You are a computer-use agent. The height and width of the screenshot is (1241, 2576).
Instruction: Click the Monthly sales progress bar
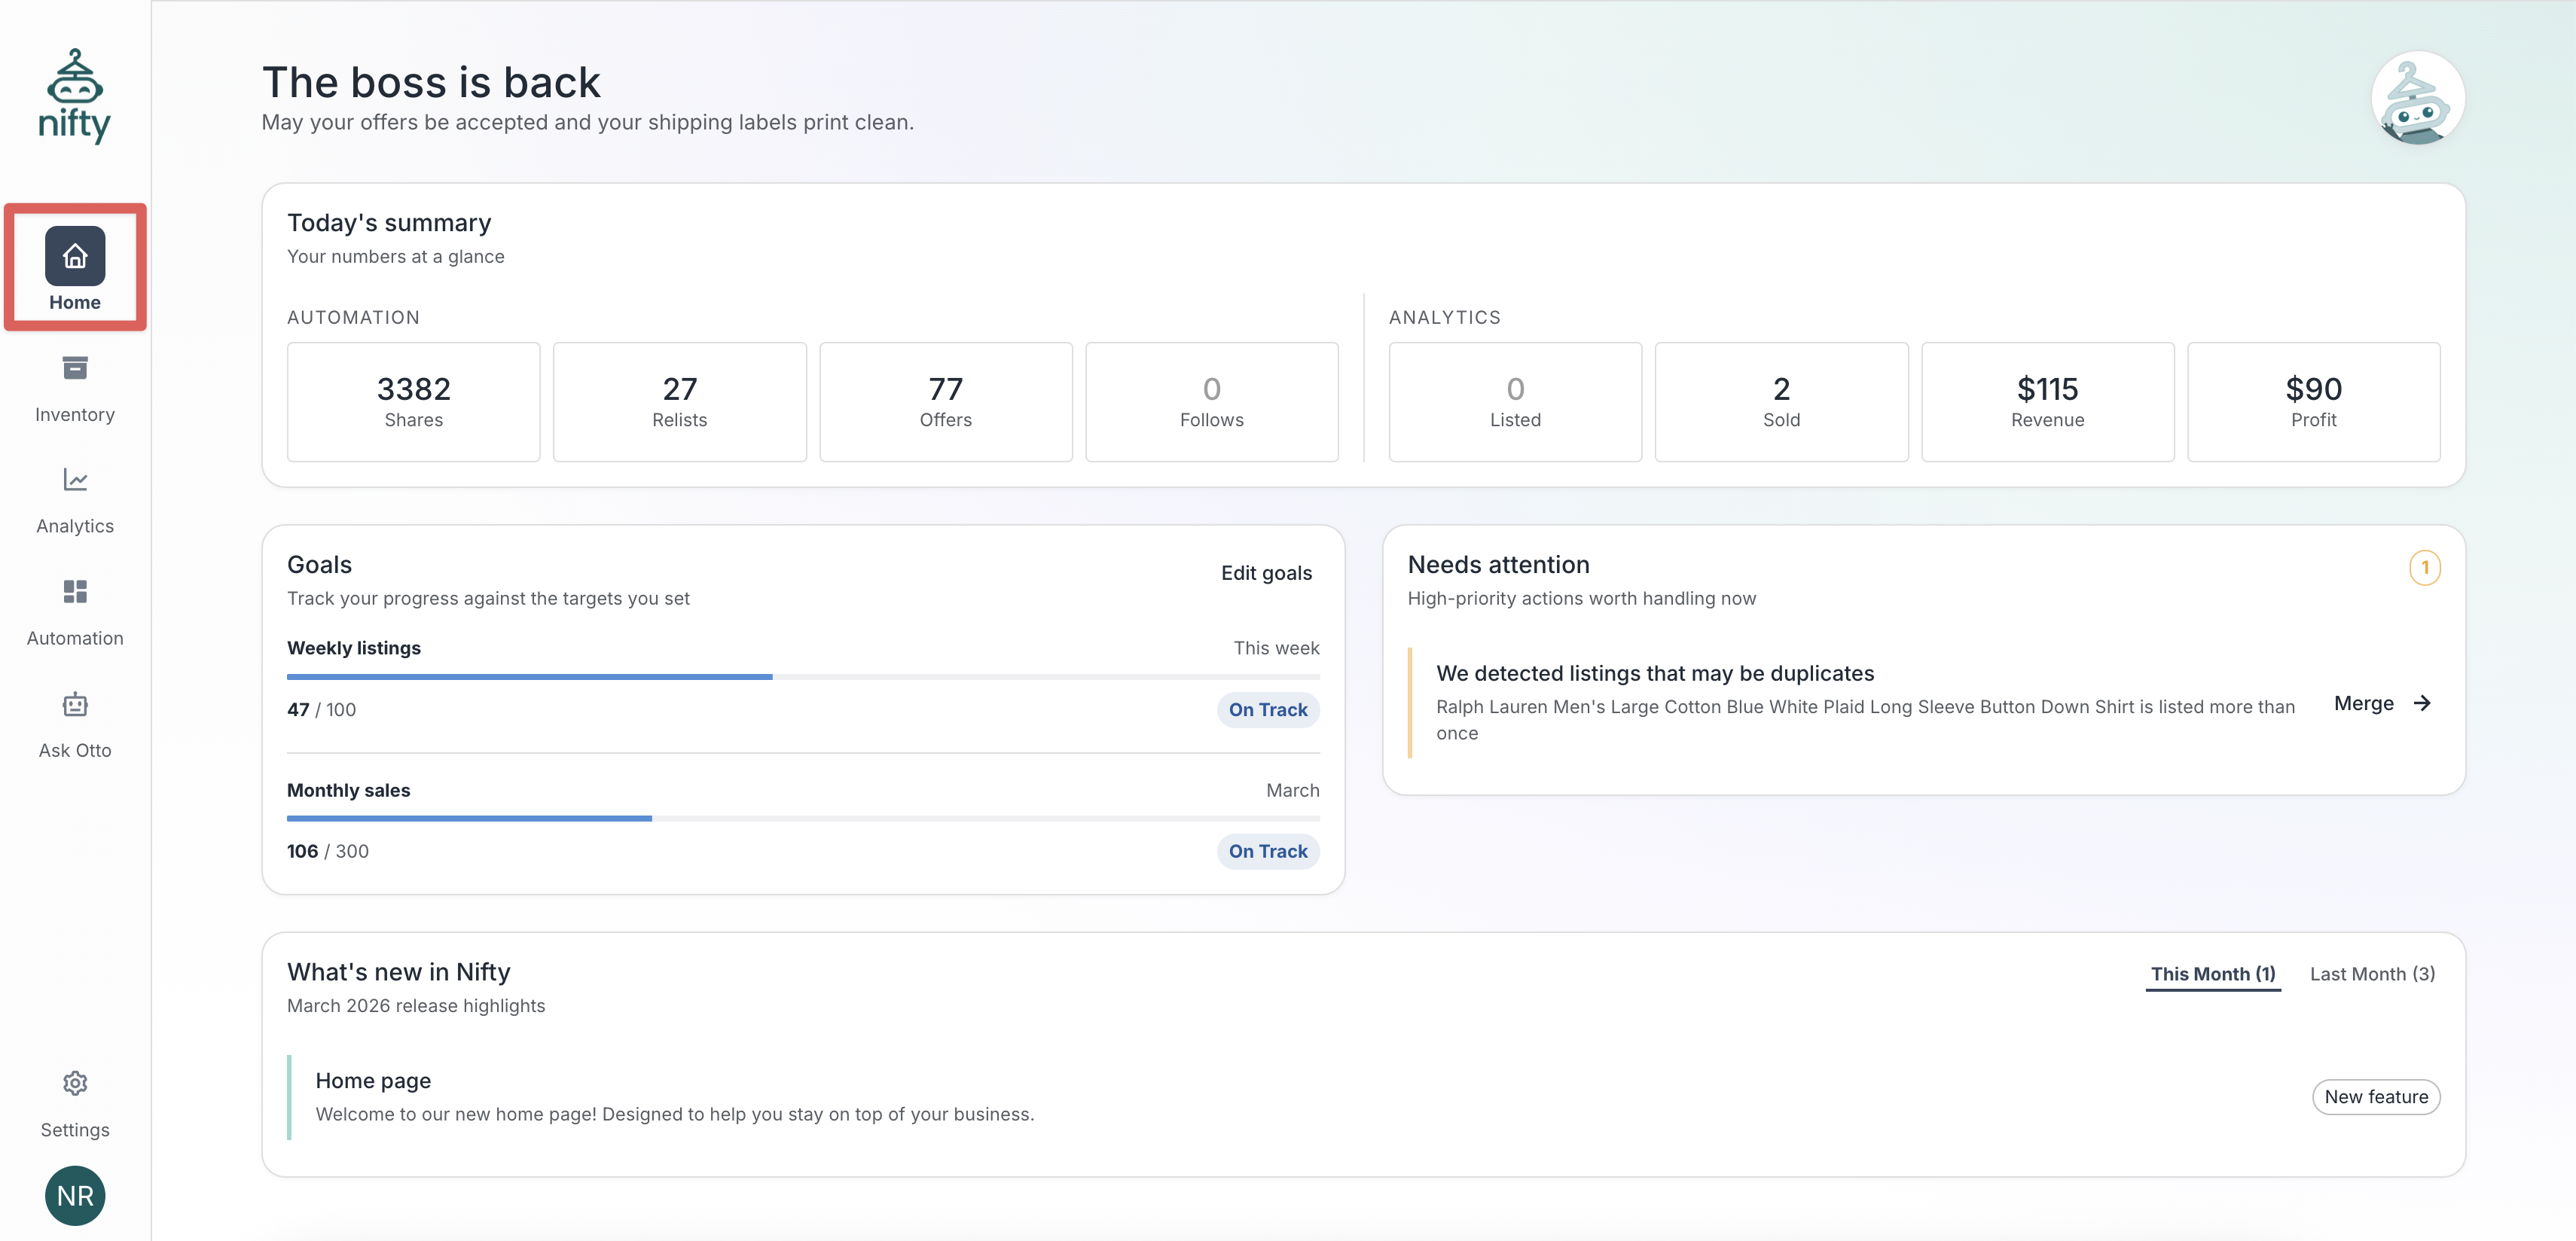802,818
